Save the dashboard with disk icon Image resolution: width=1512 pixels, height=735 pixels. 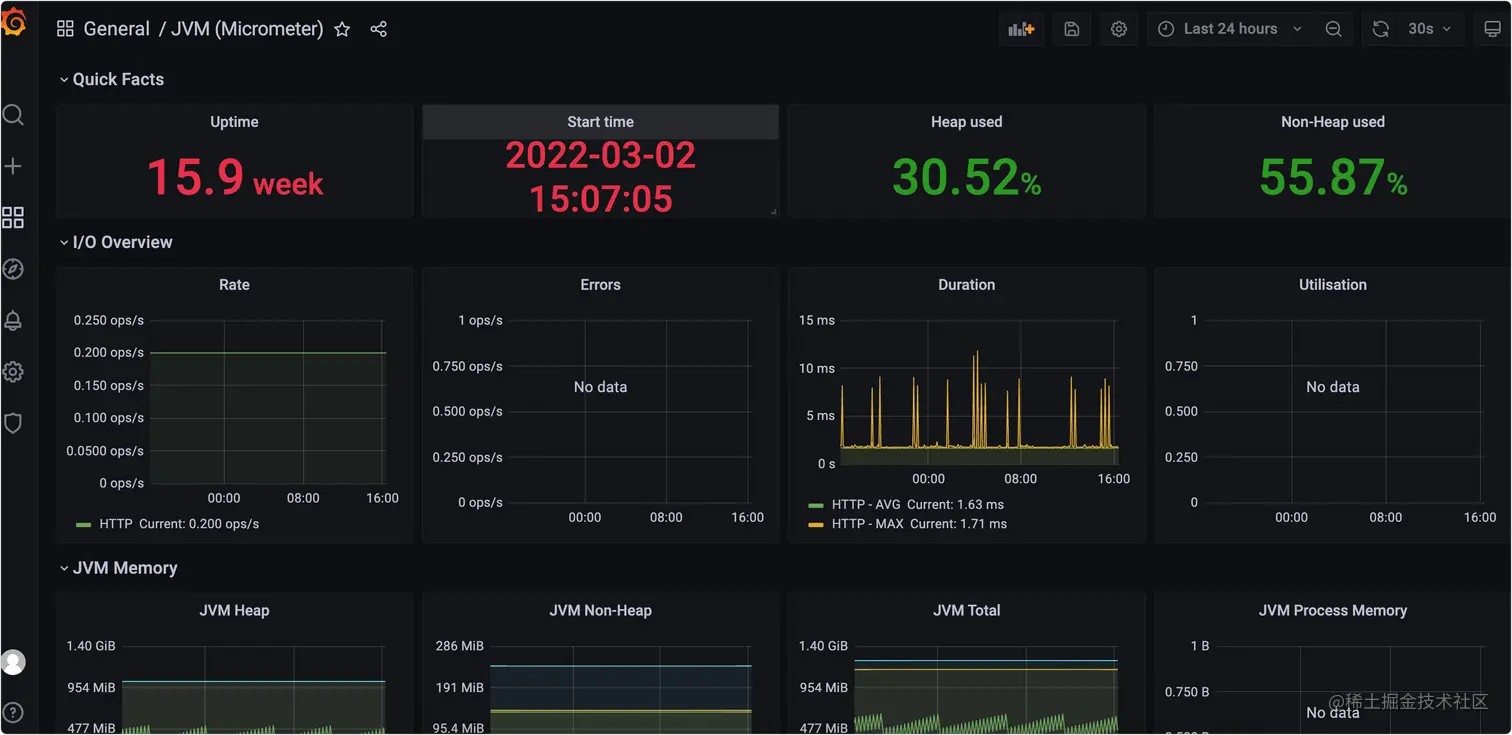(x=1071, y=29)
